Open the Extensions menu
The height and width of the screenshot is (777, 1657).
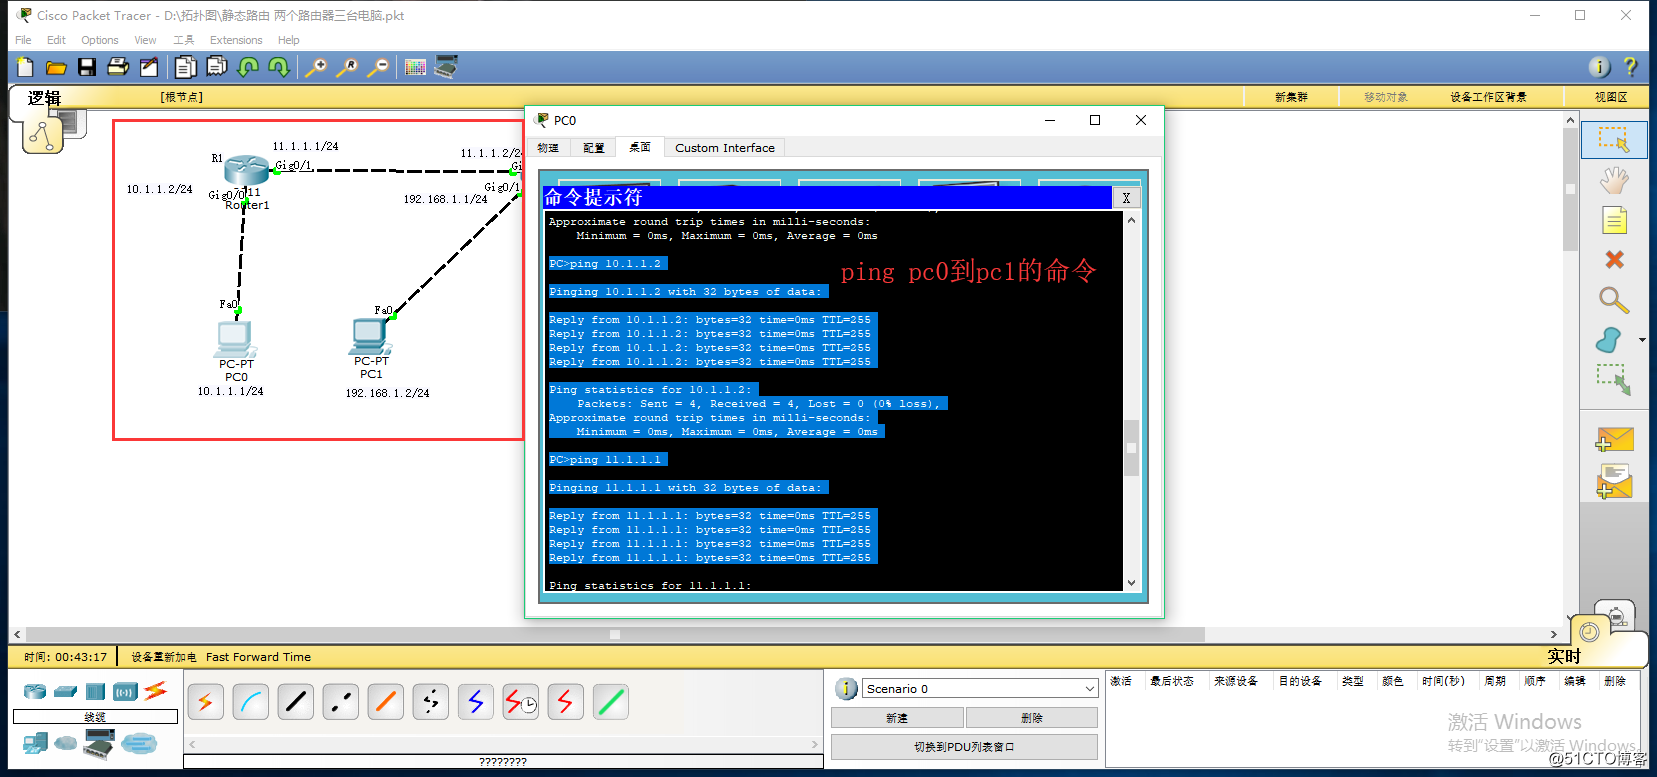point(236,40)
